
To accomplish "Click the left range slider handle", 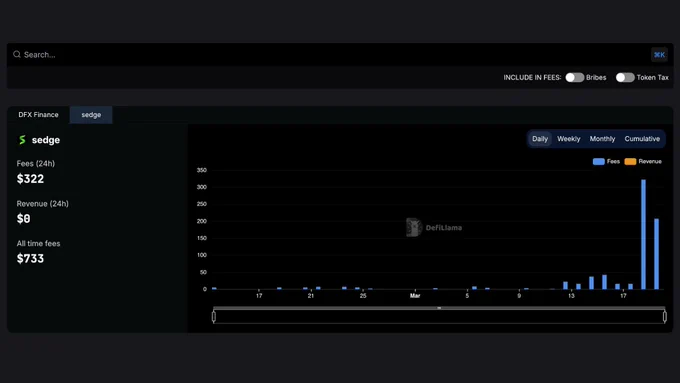I will [x=214, y=317].
